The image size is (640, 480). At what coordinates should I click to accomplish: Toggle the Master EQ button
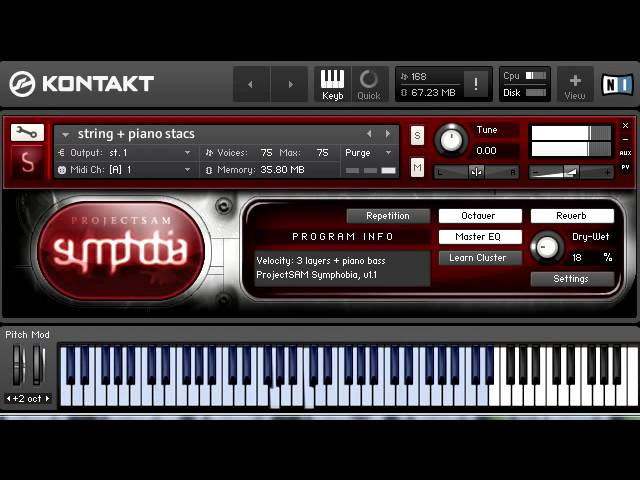(480, 237)
